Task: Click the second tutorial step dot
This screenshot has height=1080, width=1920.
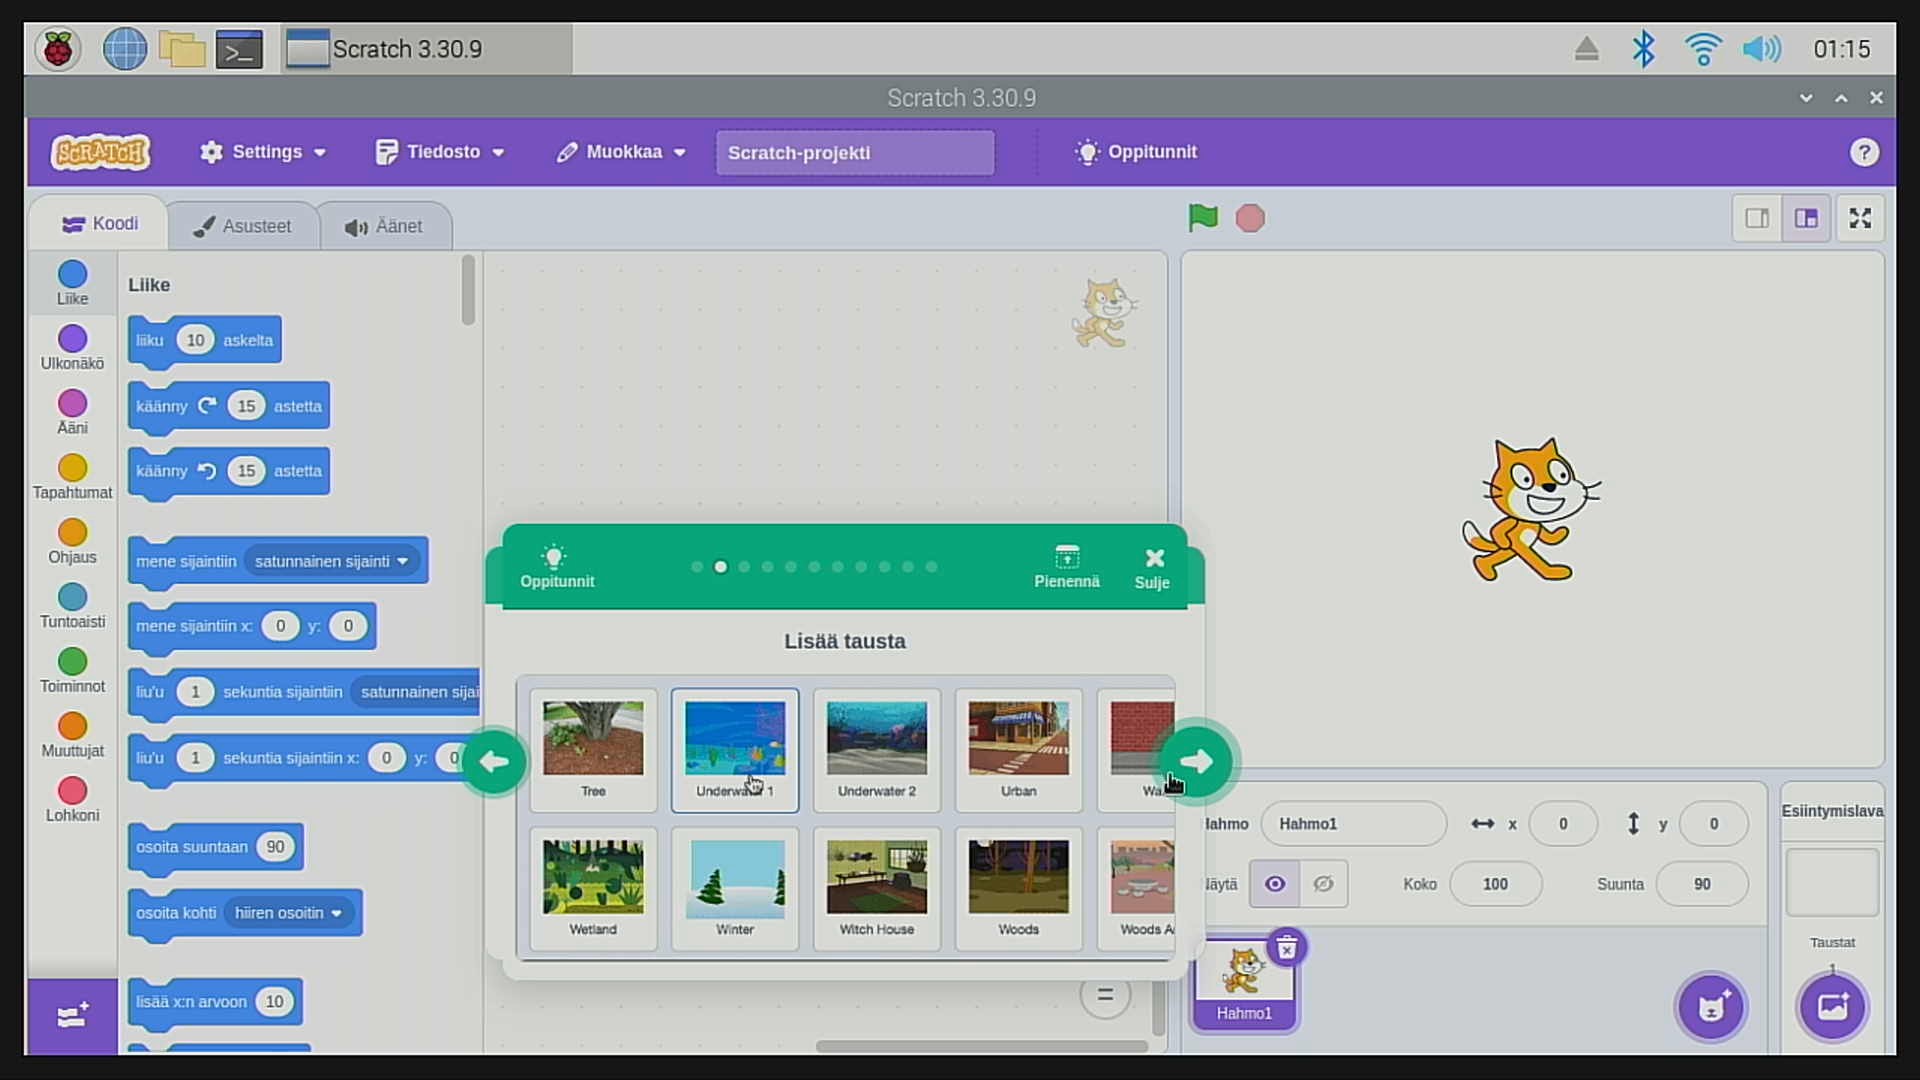Action: tap(720, 567)
